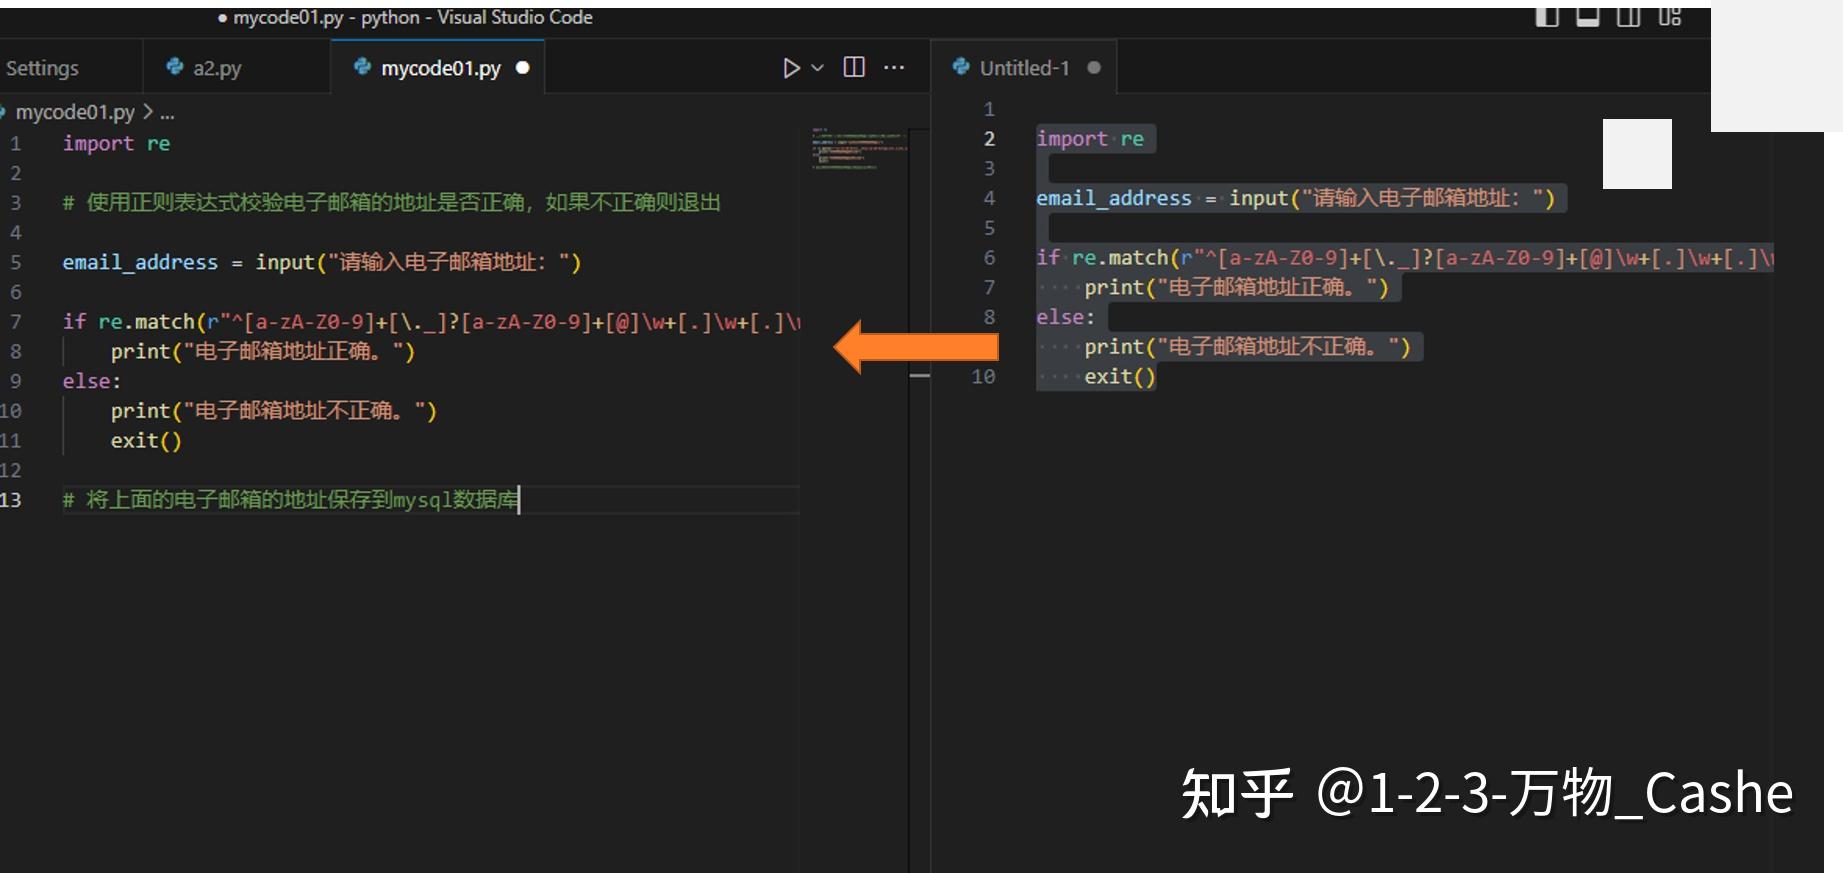Click the mysql comment on line 13
This screenshot has width=1843, height=873.
[x=290, y=499]
